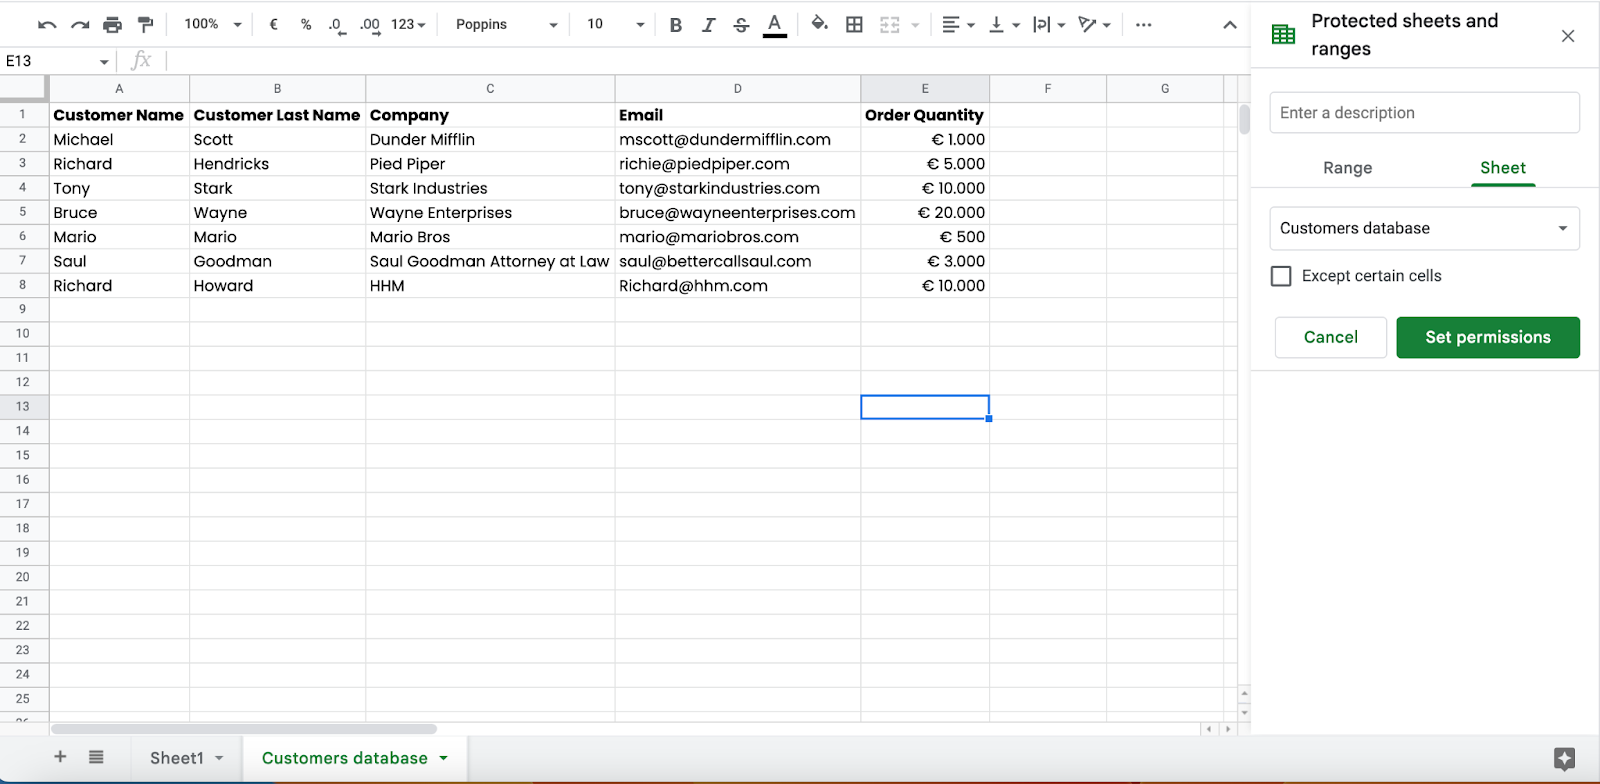
Task: Click the scroll down arrow of the sheet
Action: [1244, 712]
